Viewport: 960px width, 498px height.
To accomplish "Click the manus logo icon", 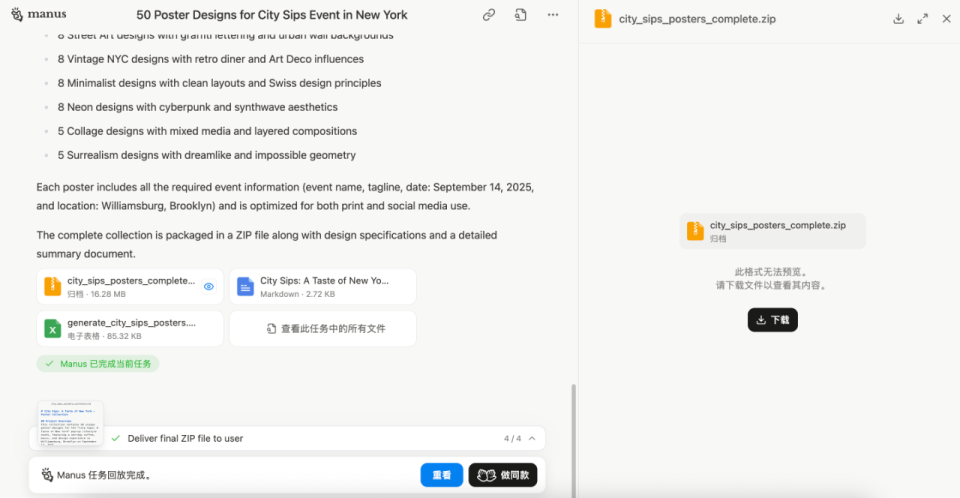I will click(x=17, y=14).
